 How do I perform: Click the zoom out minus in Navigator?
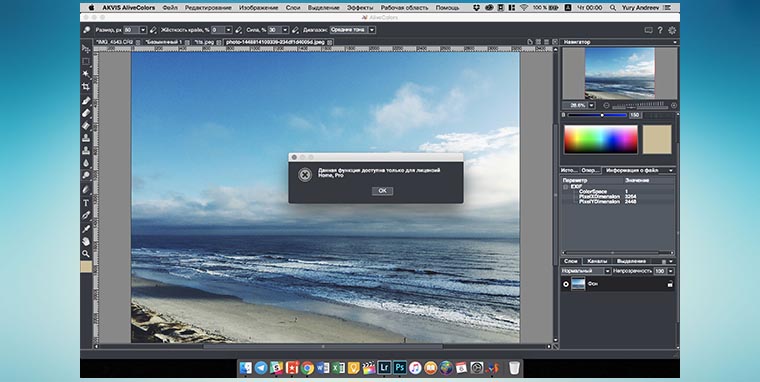tap(606, 105)
